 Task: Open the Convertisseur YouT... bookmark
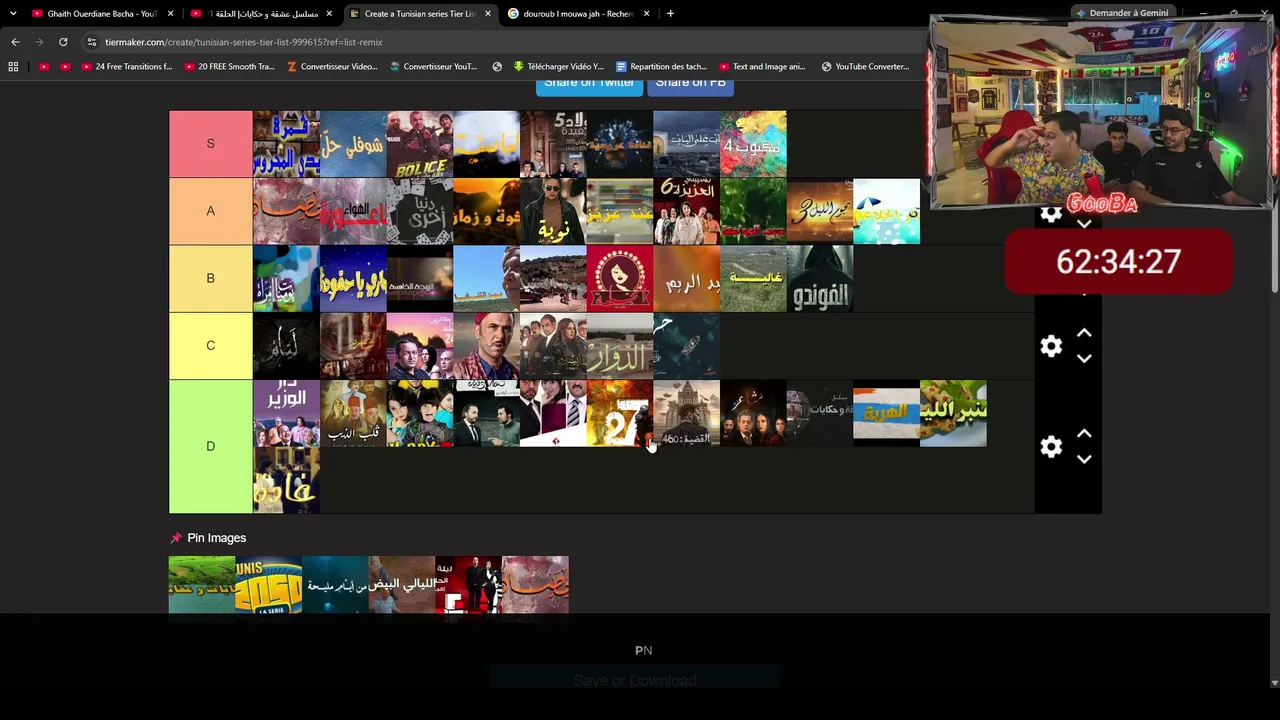[434, 67]
